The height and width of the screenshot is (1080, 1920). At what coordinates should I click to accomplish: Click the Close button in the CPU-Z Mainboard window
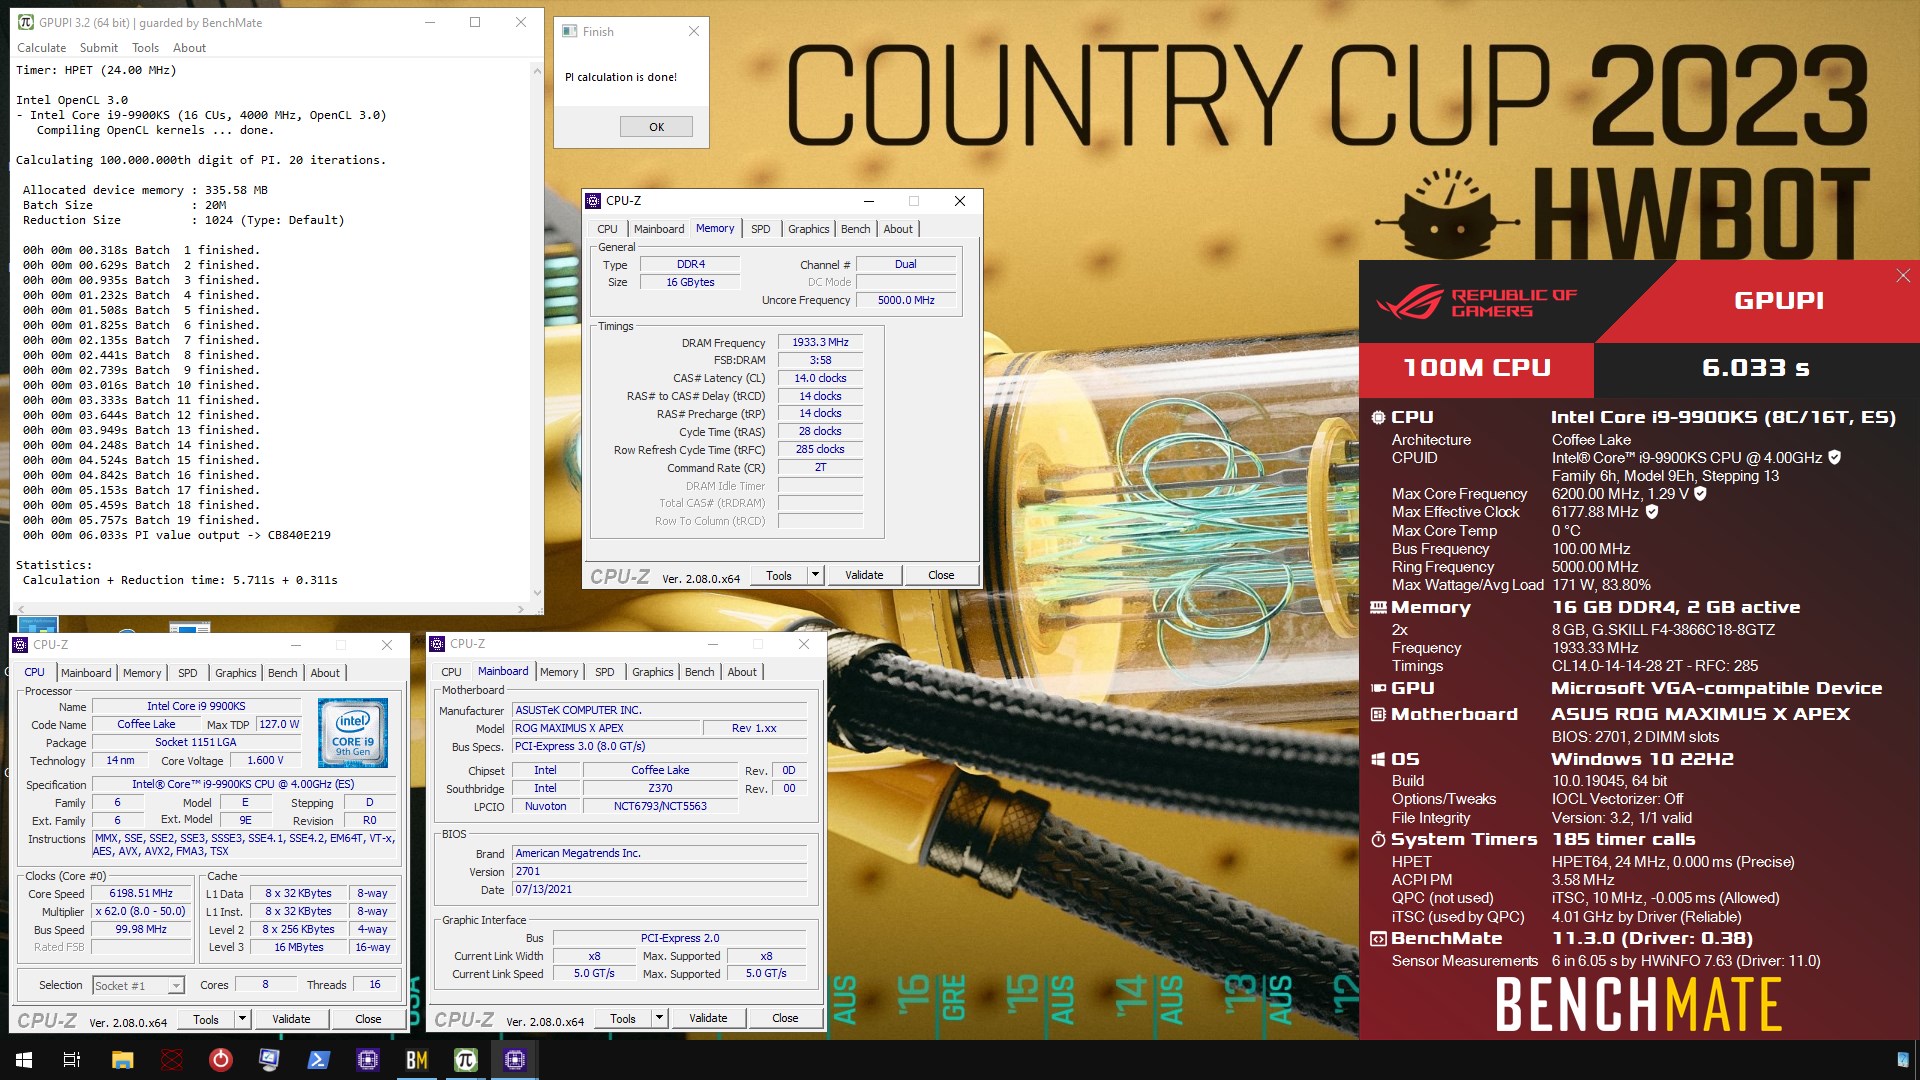[785, 1018]
